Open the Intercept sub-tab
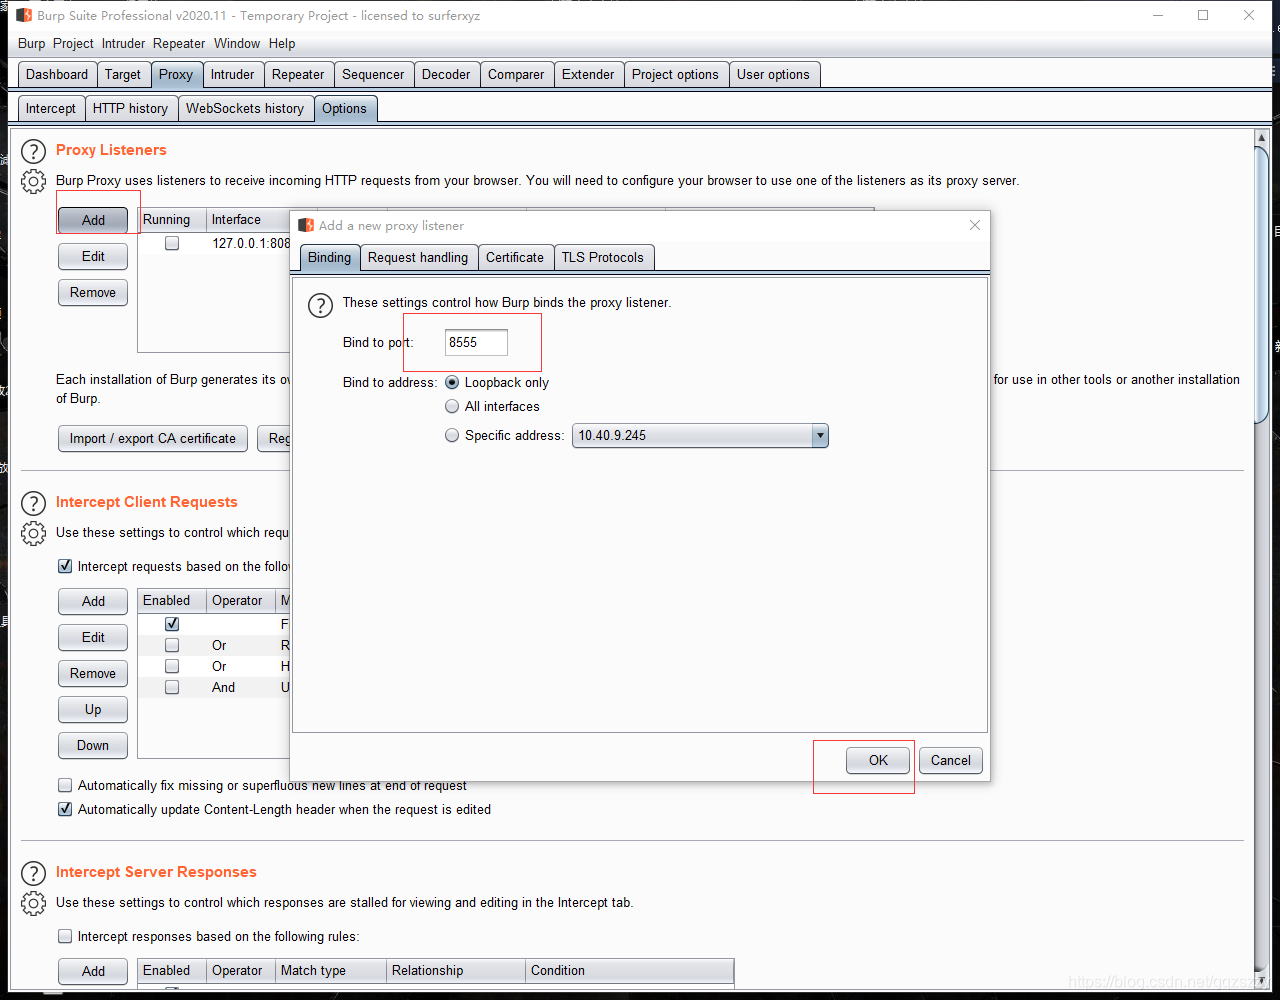The width and height of the screenshot is (1280, 1000). pyautogui.click(x=51, y=108)
